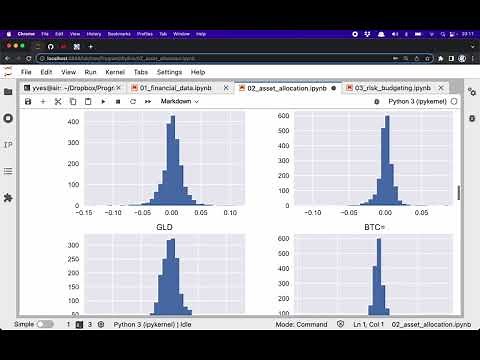480x360 pixels.
Task: Select the GitHub pinned browser tab
Action: tap(50, 47)
